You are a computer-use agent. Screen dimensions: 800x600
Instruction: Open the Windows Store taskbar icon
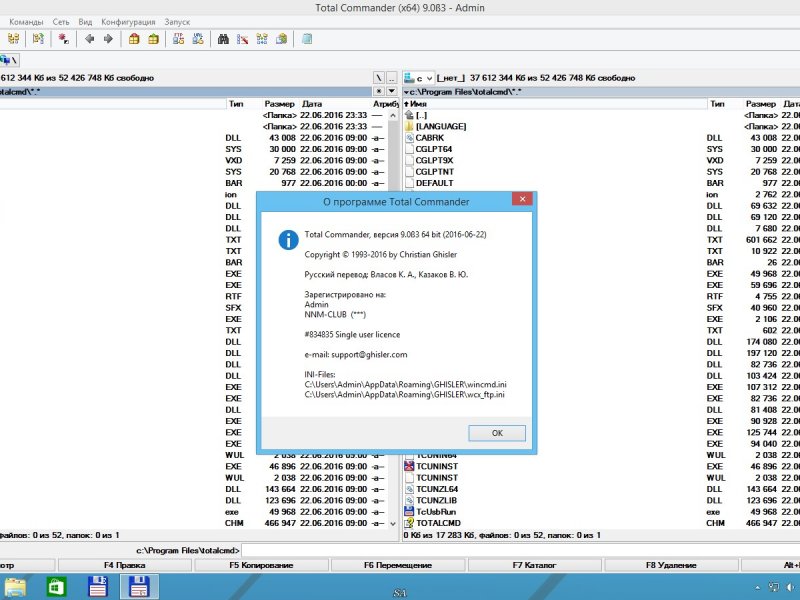pos(56,587)
